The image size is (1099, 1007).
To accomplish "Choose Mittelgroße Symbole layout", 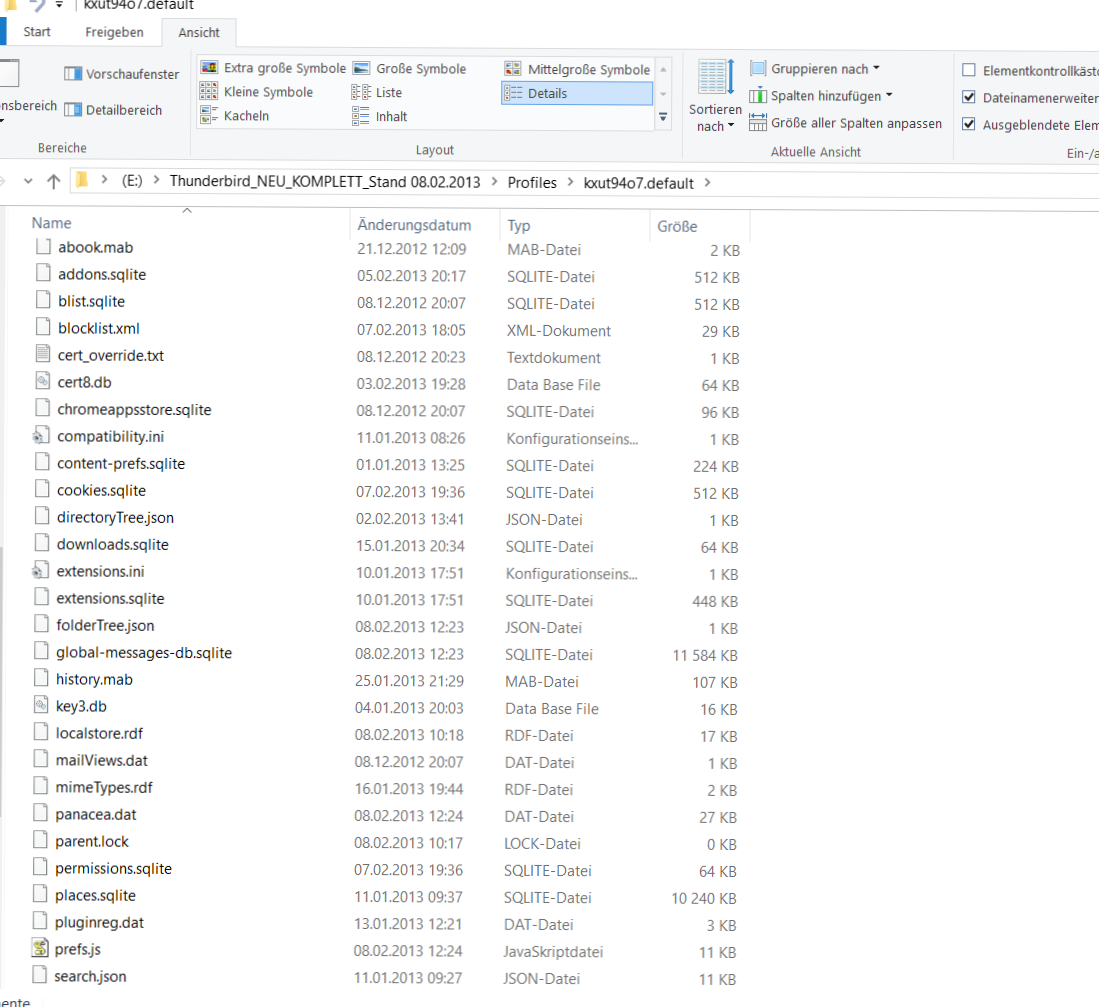I will coord(577,69).
